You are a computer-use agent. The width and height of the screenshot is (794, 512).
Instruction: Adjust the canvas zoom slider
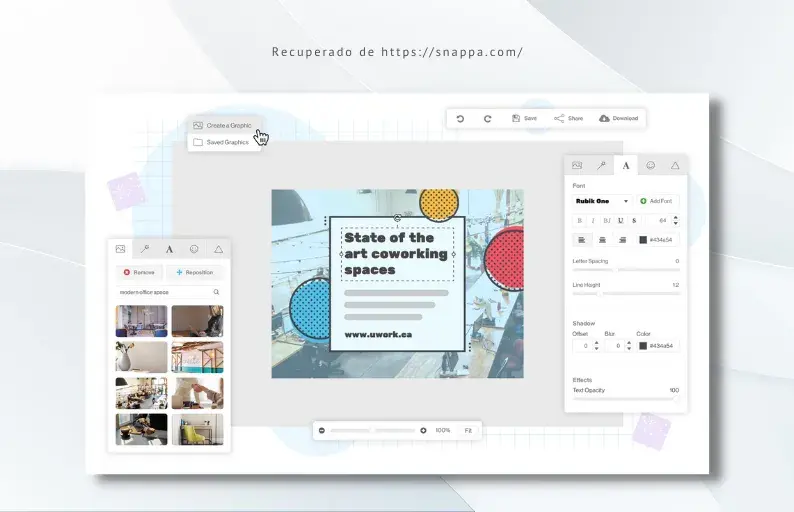[x=372, y=430]
